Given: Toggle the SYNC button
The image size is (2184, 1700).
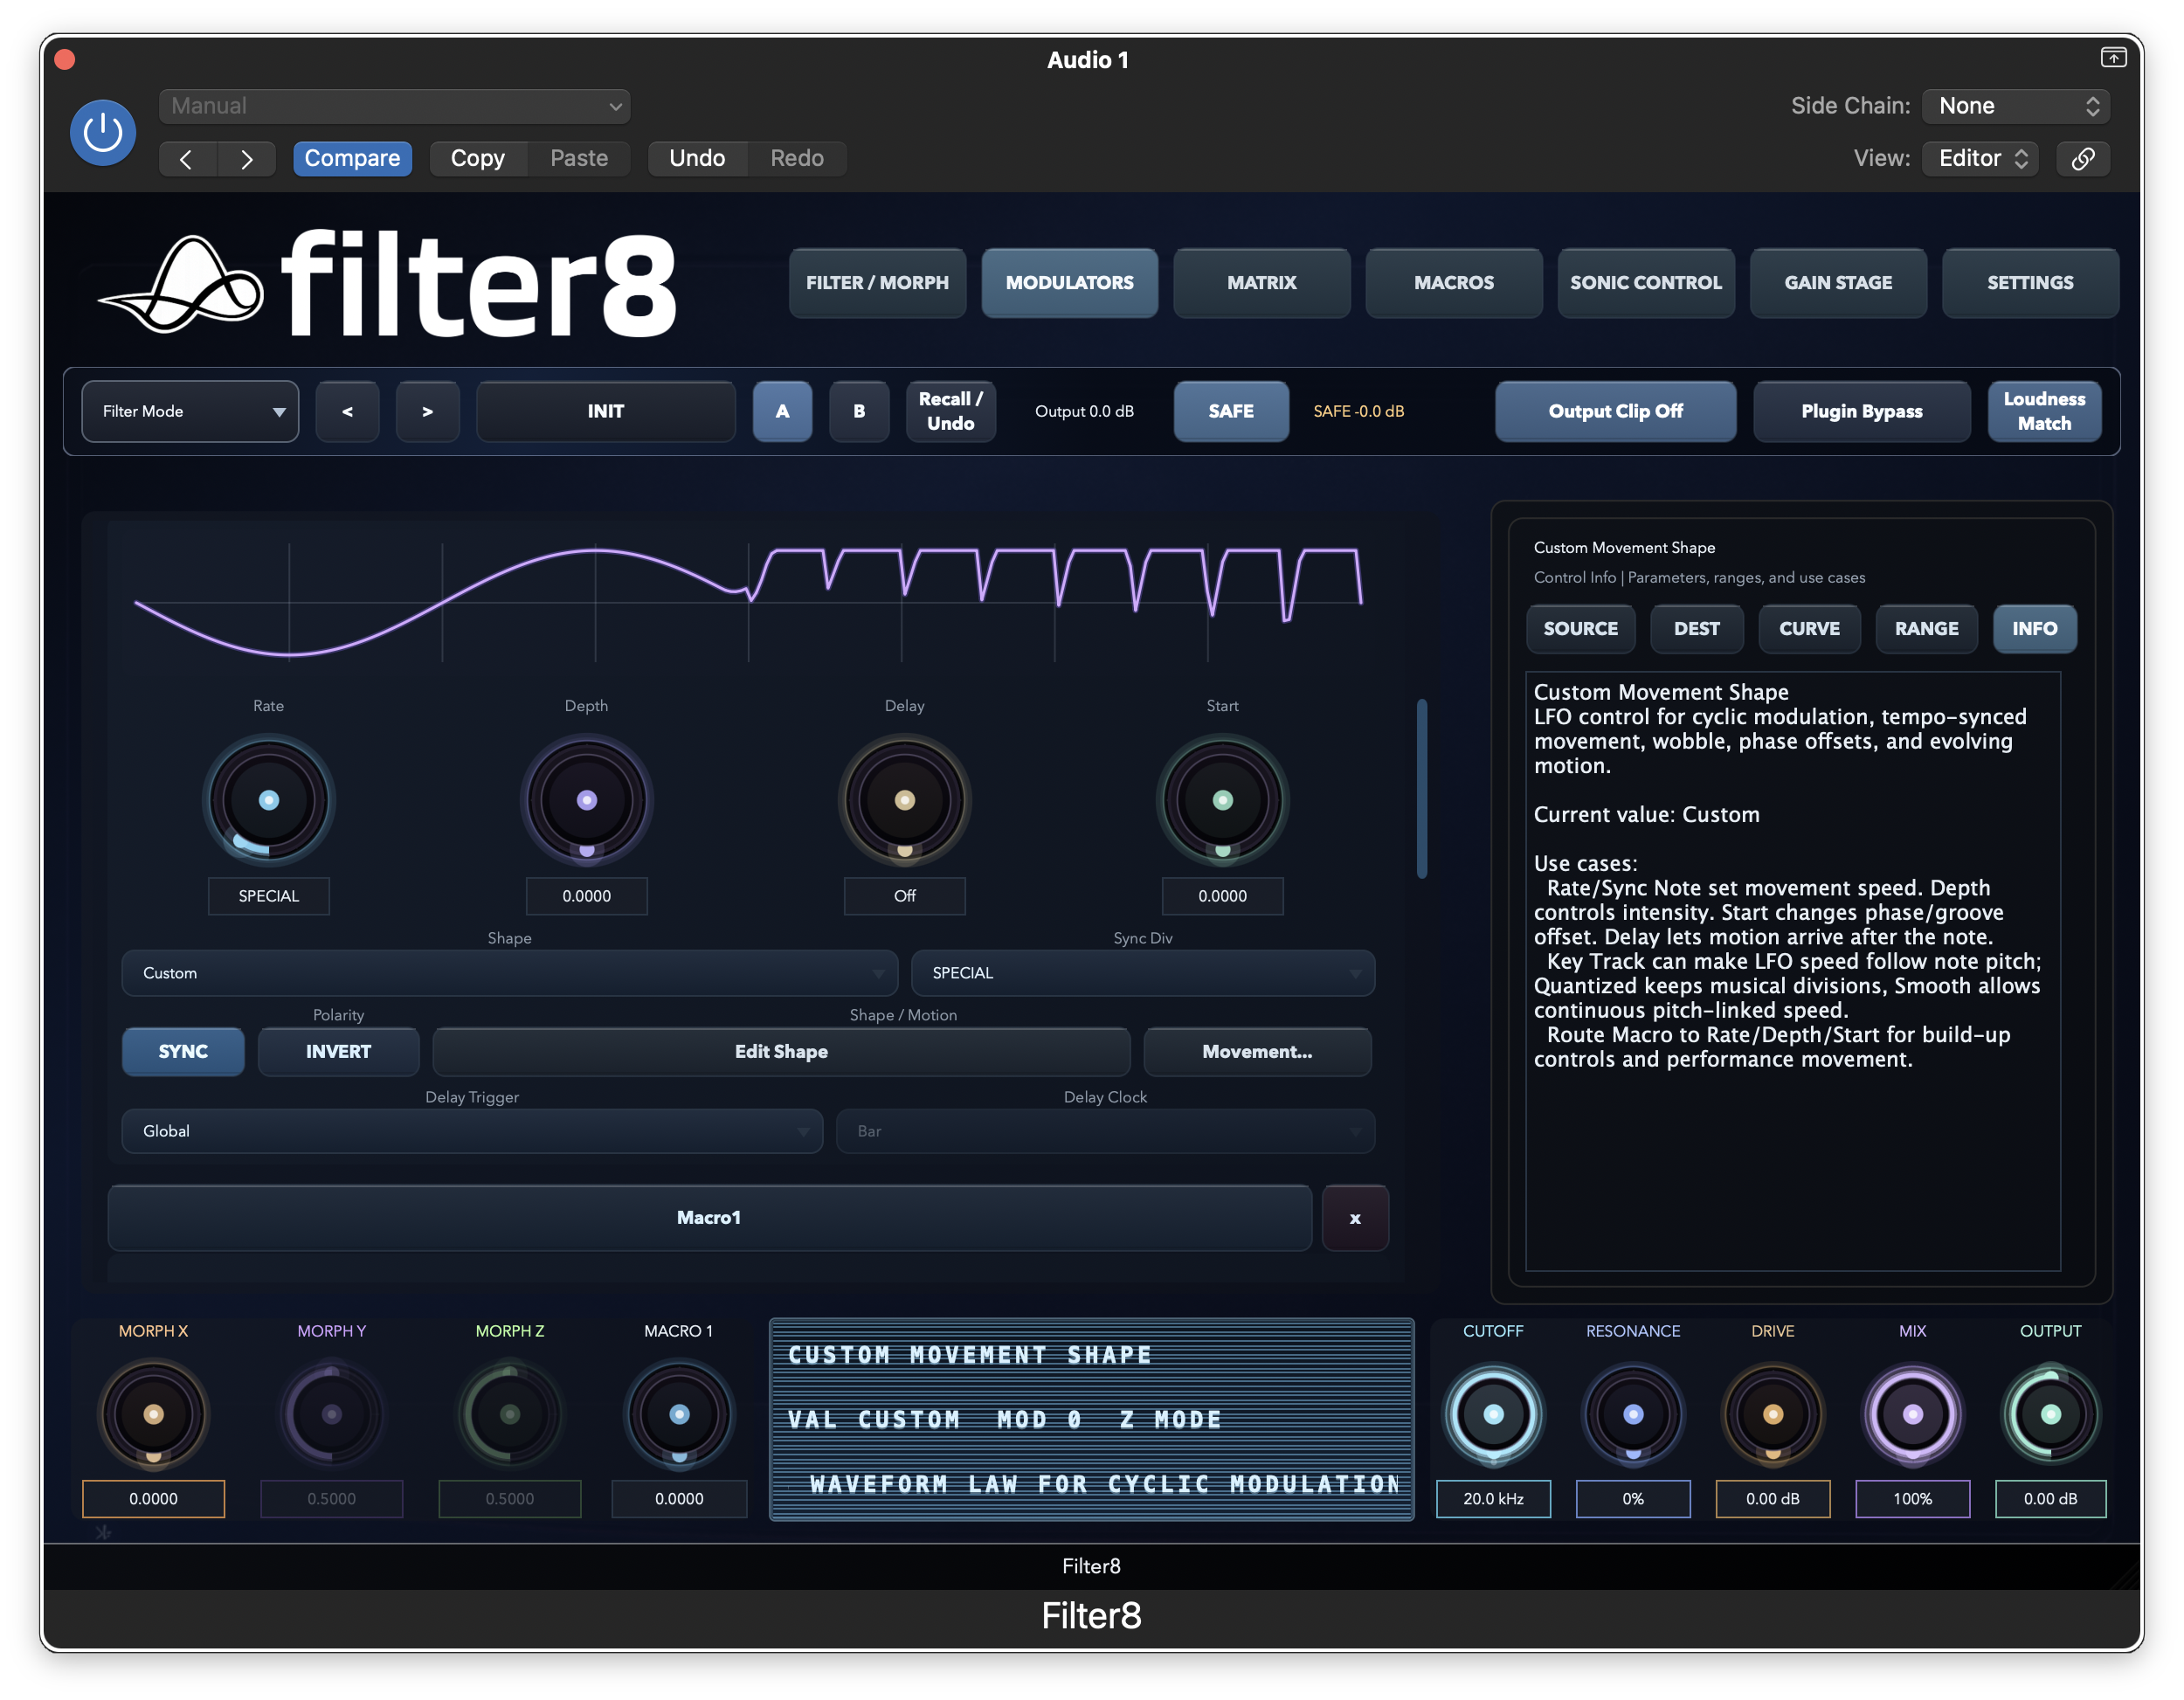Looking at the screenshot, I should [183, 1051].
